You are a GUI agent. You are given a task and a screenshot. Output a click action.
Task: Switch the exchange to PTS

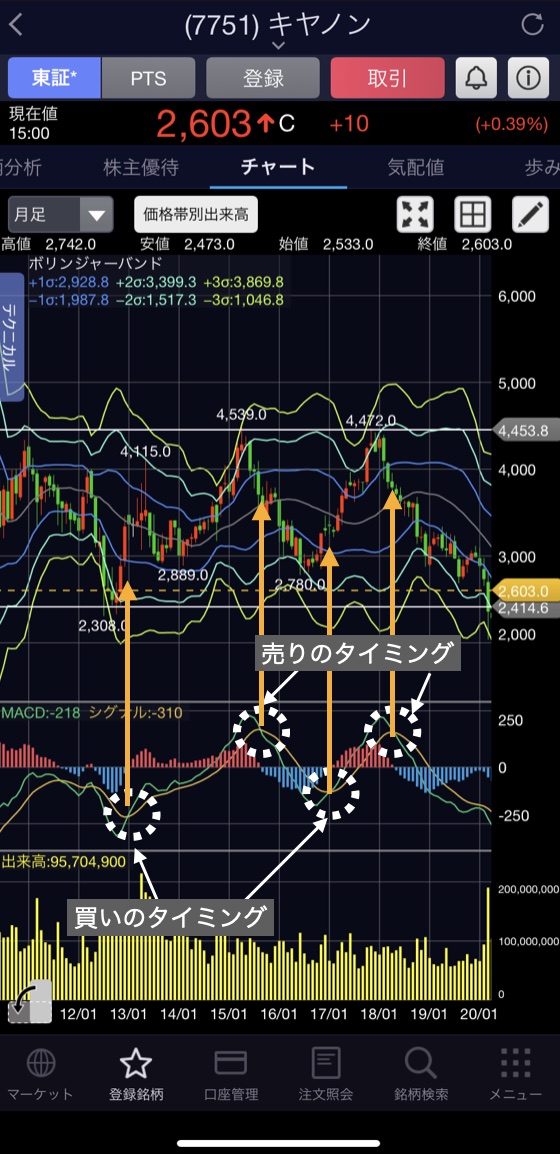(149, 78)
